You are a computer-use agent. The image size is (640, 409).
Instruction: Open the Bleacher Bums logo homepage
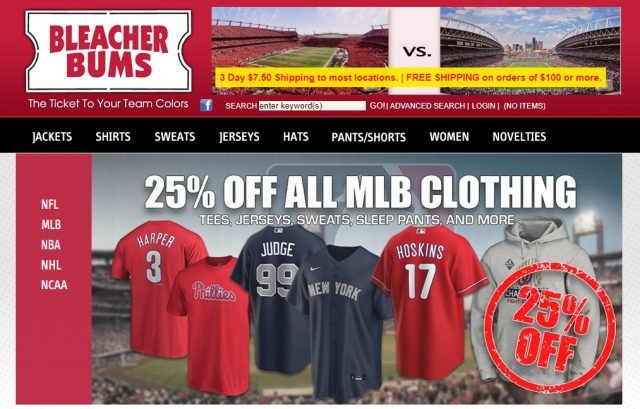[x=109, y=51]
